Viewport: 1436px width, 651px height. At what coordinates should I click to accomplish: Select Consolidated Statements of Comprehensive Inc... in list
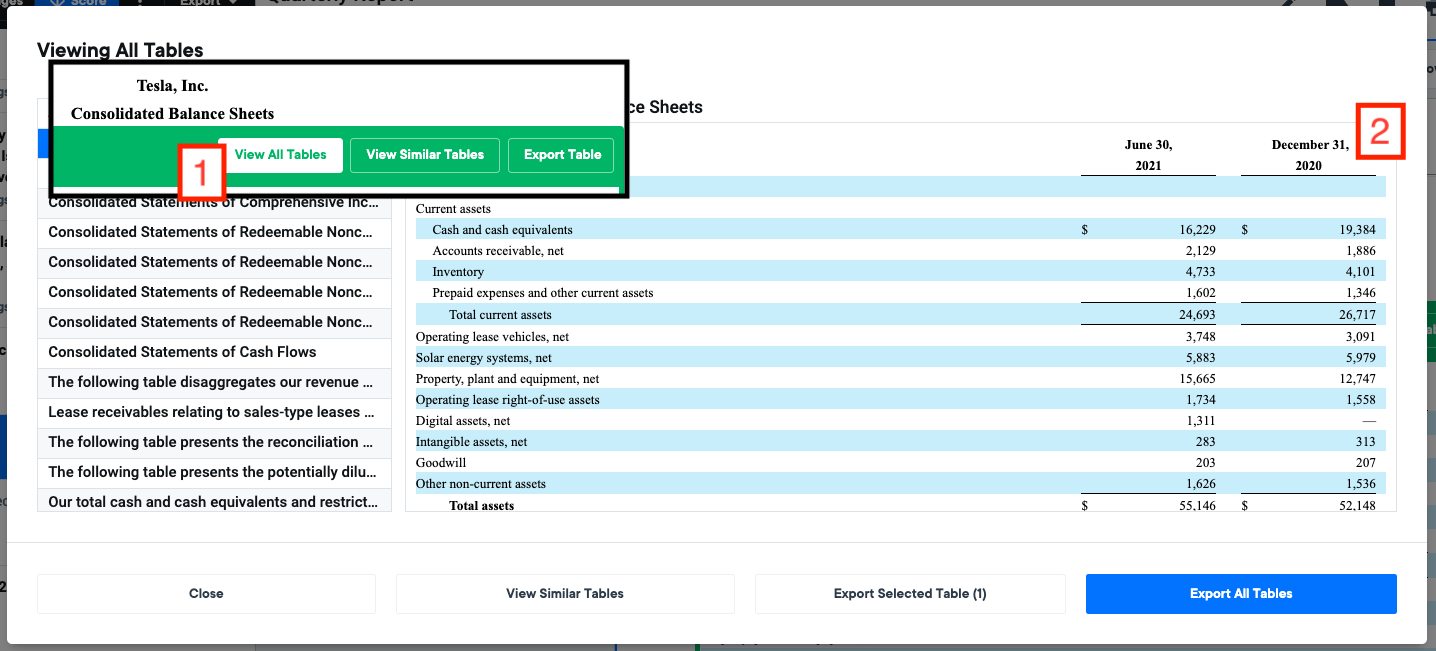(x=214, y=202)
